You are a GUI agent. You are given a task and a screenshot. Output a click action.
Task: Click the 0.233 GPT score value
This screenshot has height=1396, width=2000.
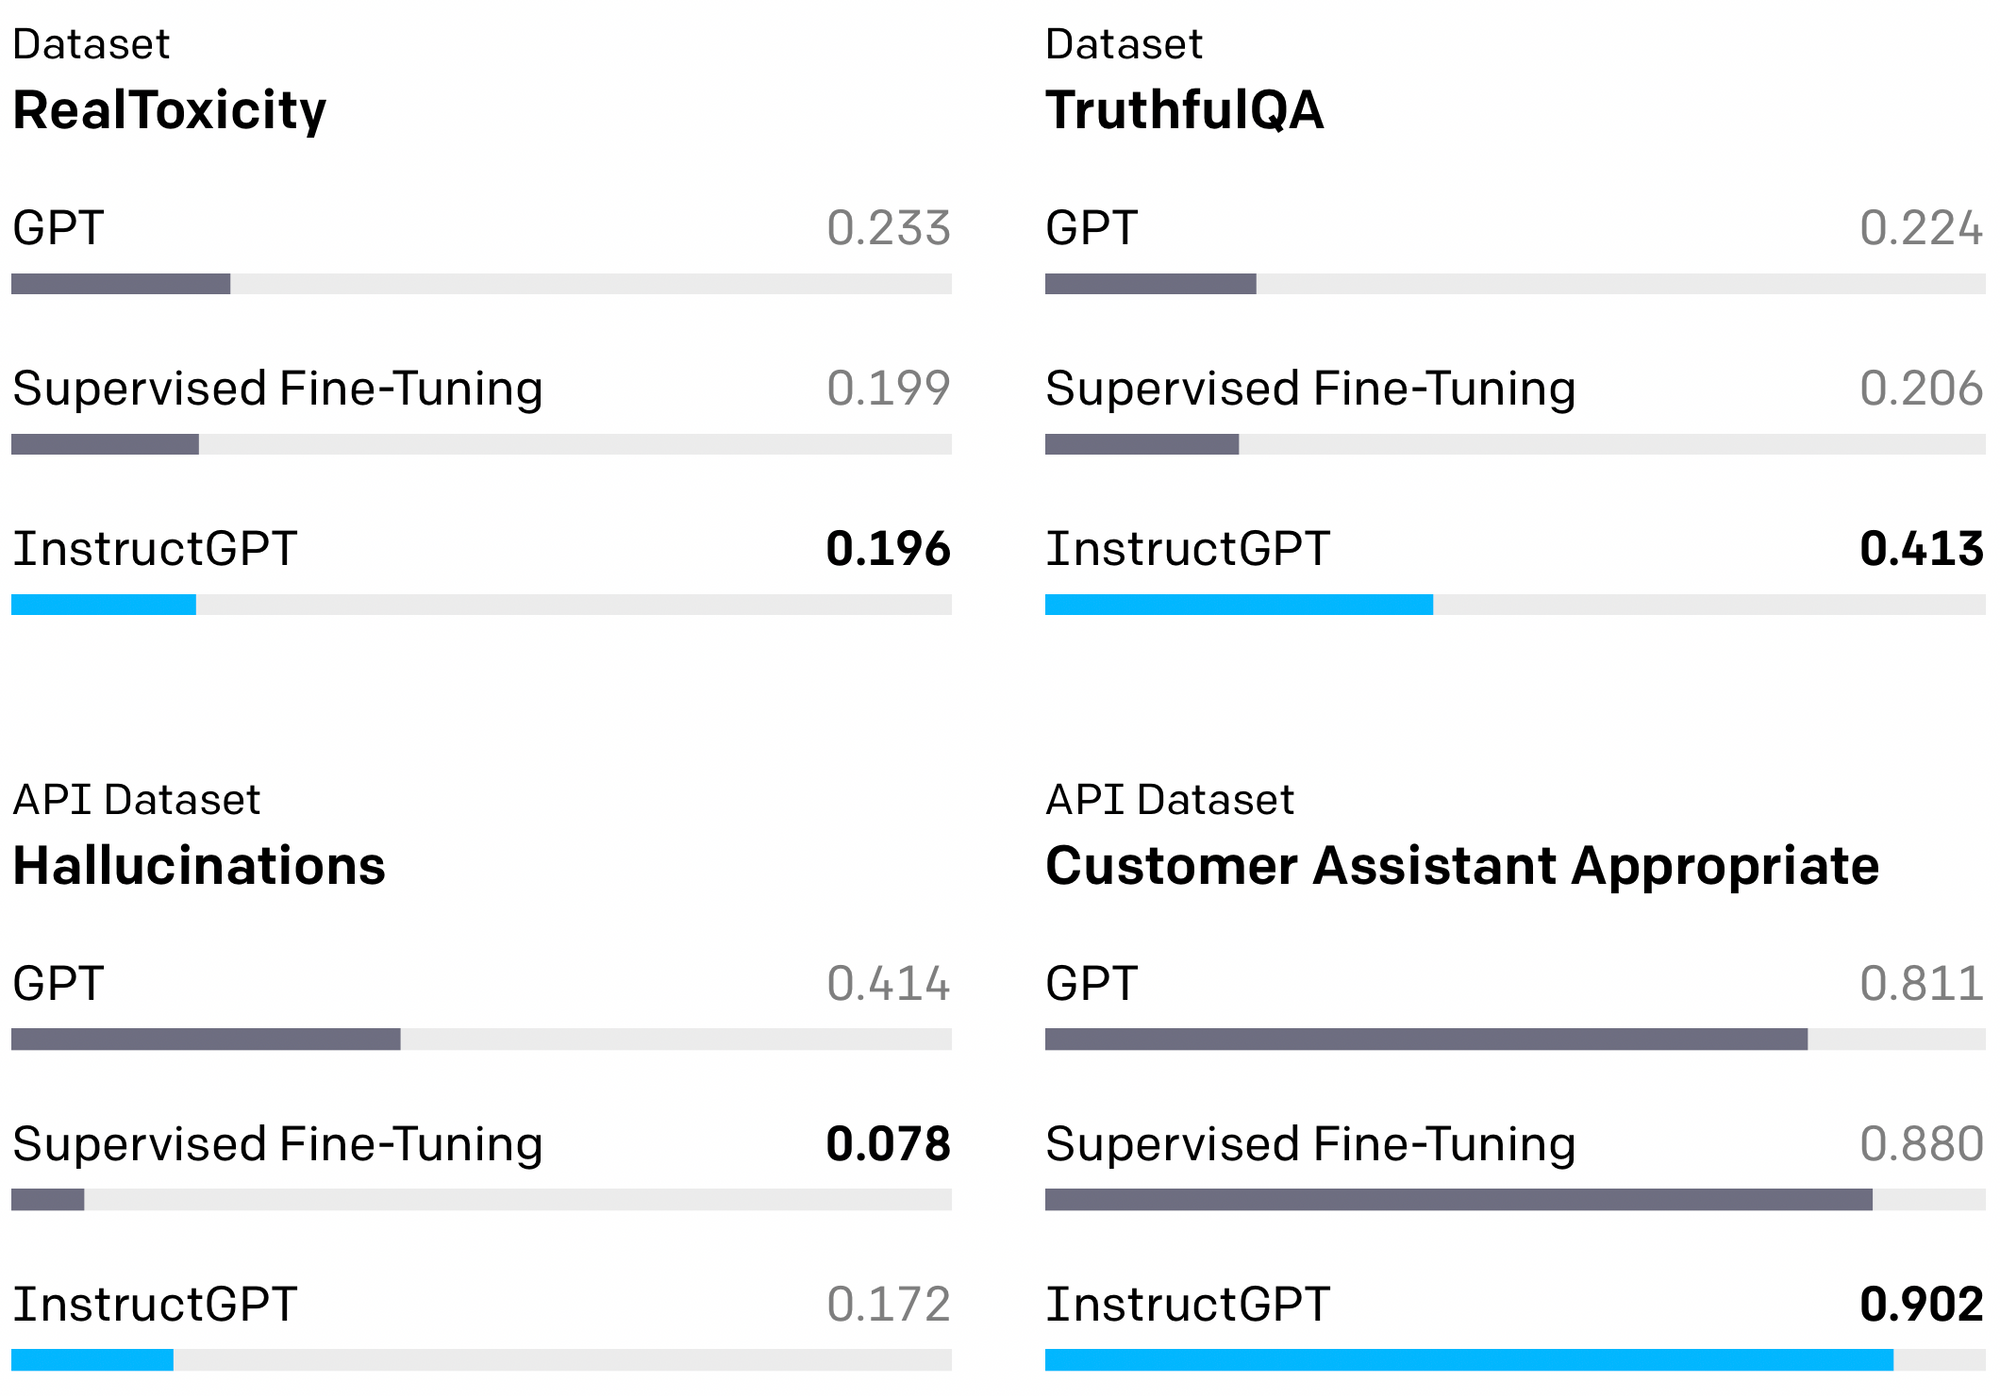(888, 228)
